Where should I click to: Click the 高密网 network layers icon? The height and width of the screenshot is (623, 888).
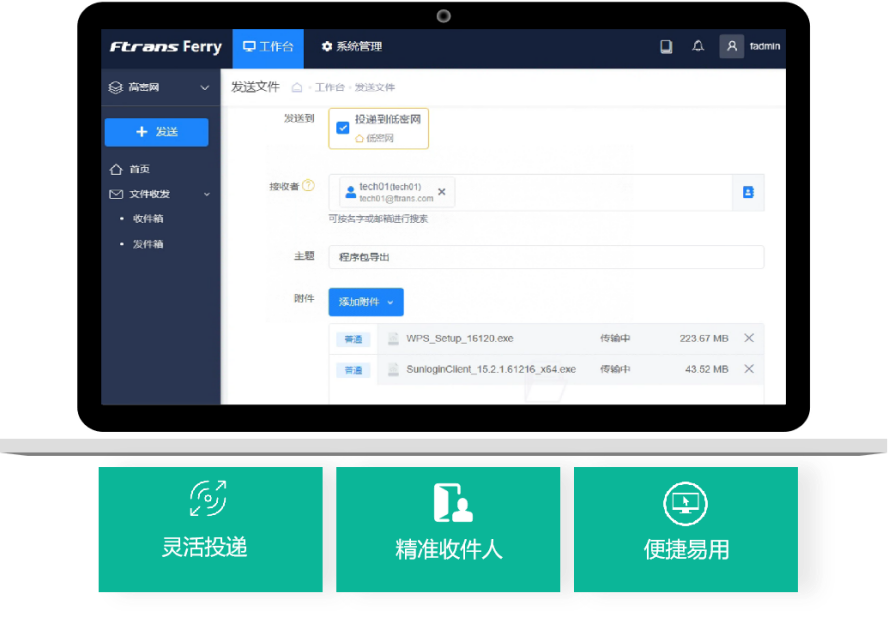click(113, 87)
